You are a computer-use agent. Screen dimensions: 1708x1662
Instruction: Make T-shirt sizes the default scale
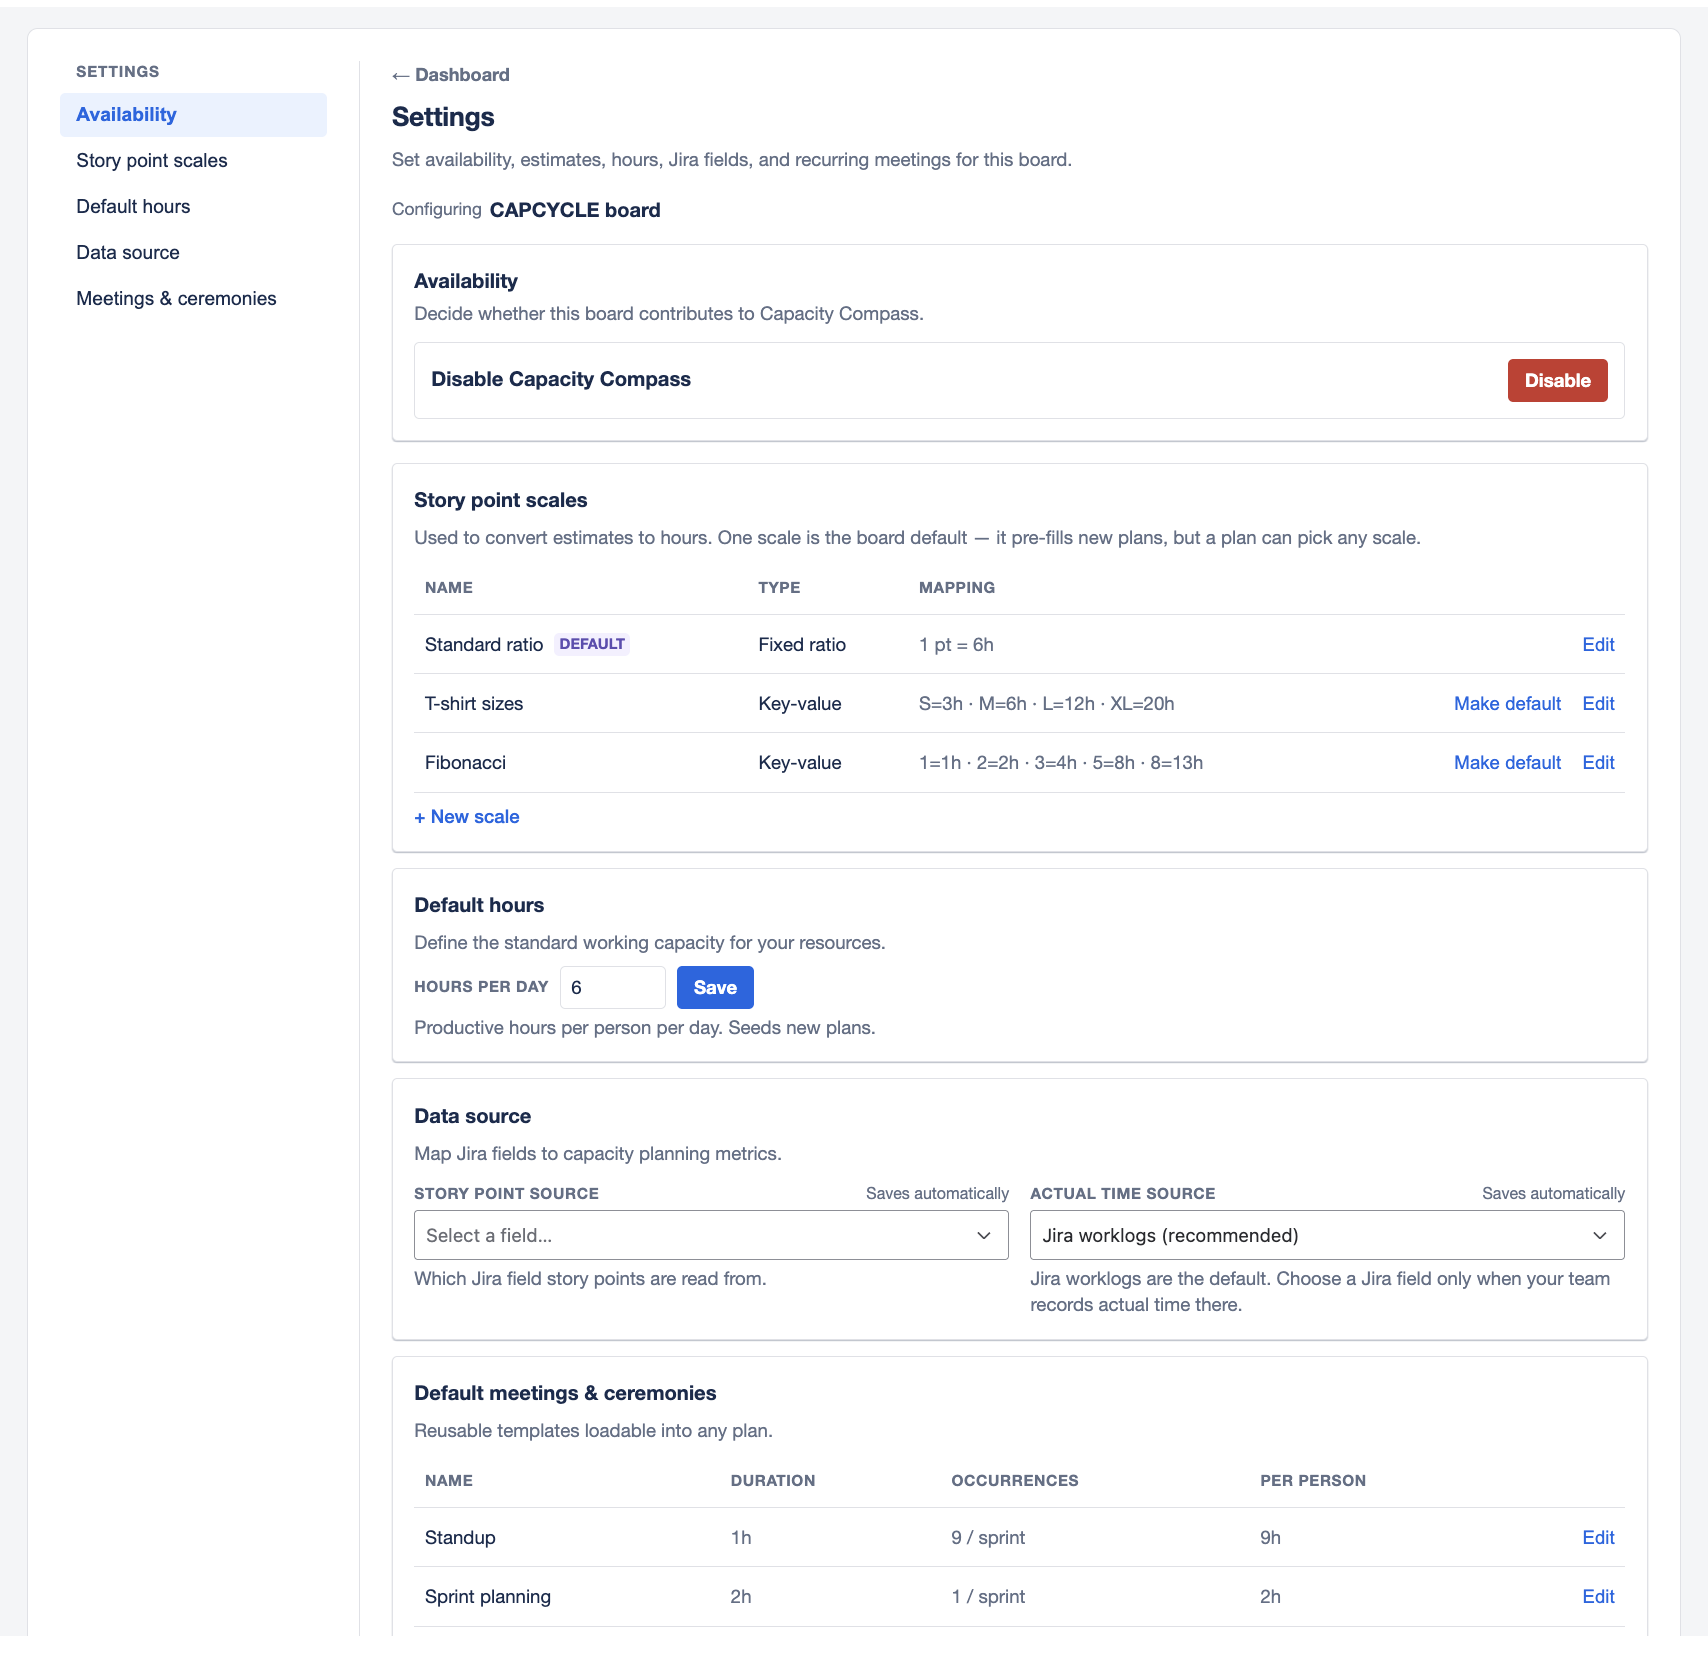coord(1507,704)
